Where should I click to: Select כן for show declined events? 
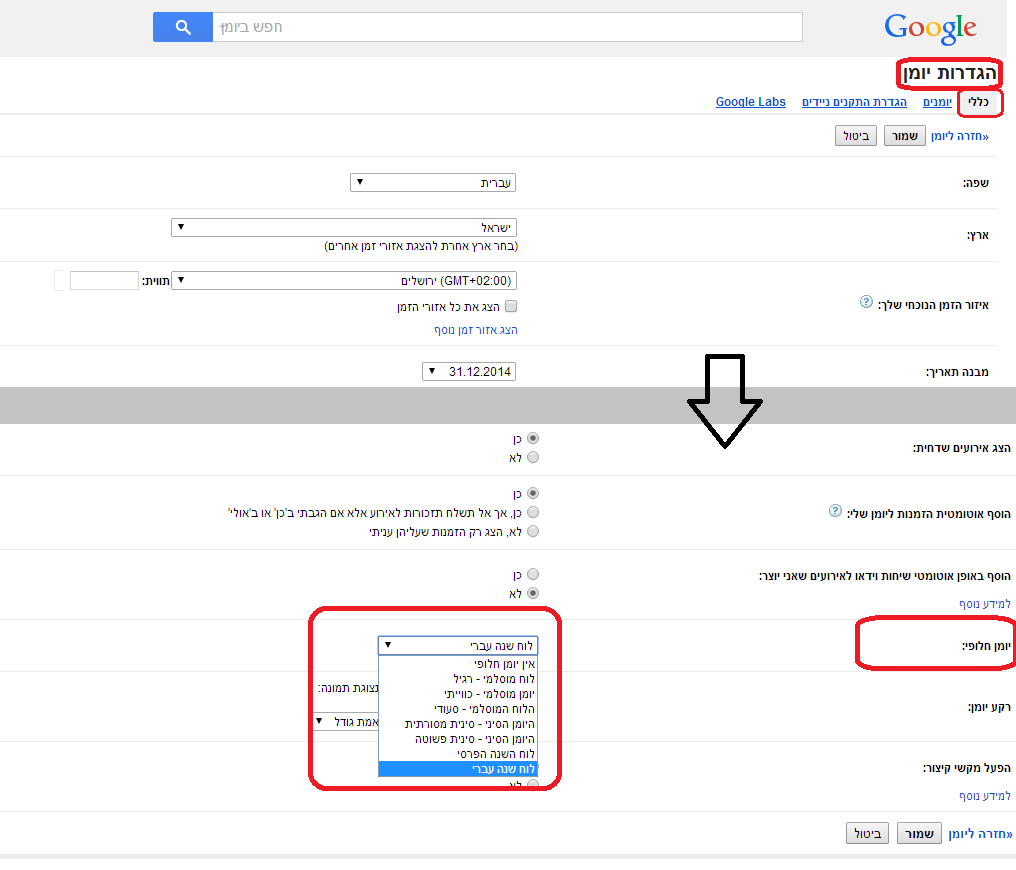(533, 439)
